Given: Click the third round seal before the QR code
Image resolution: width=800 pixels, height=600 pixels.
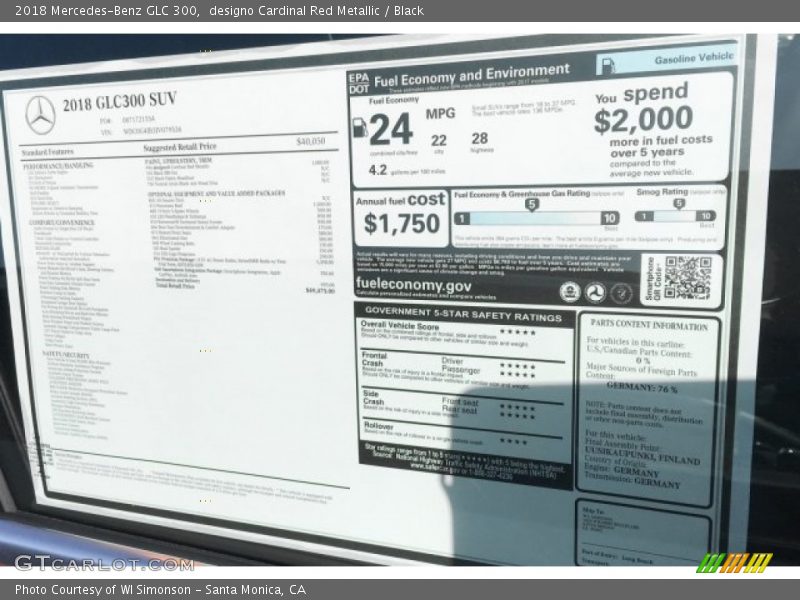Looking at the screenshot, I should click(x=621, y=293).
